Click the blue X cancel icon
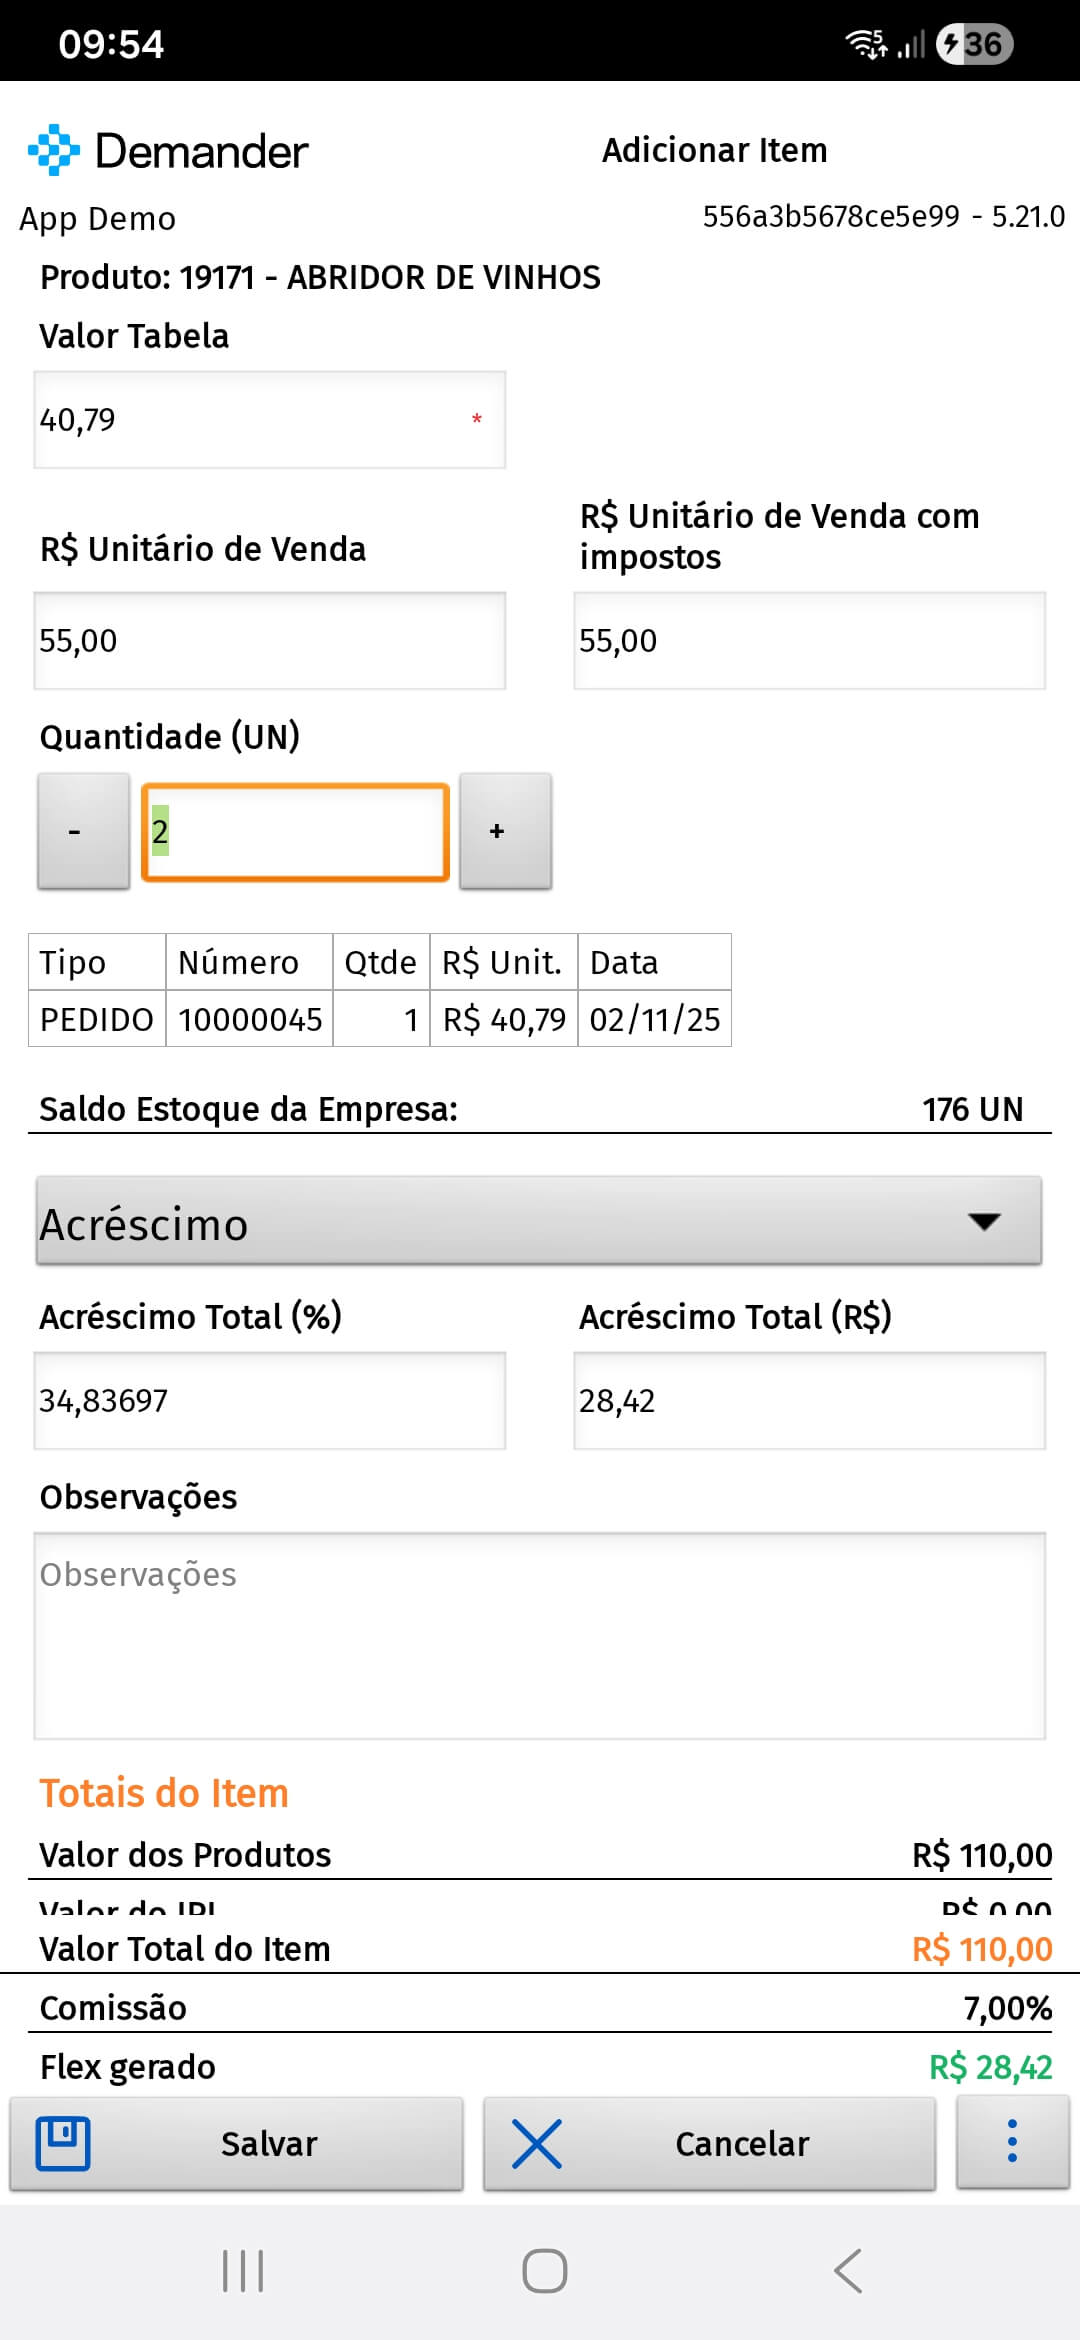 click(537, 2143)
